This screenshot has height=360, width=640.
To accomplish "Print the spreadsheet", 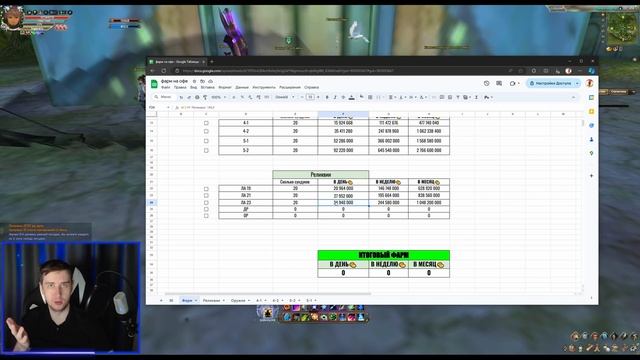I will tap(197, 97).
